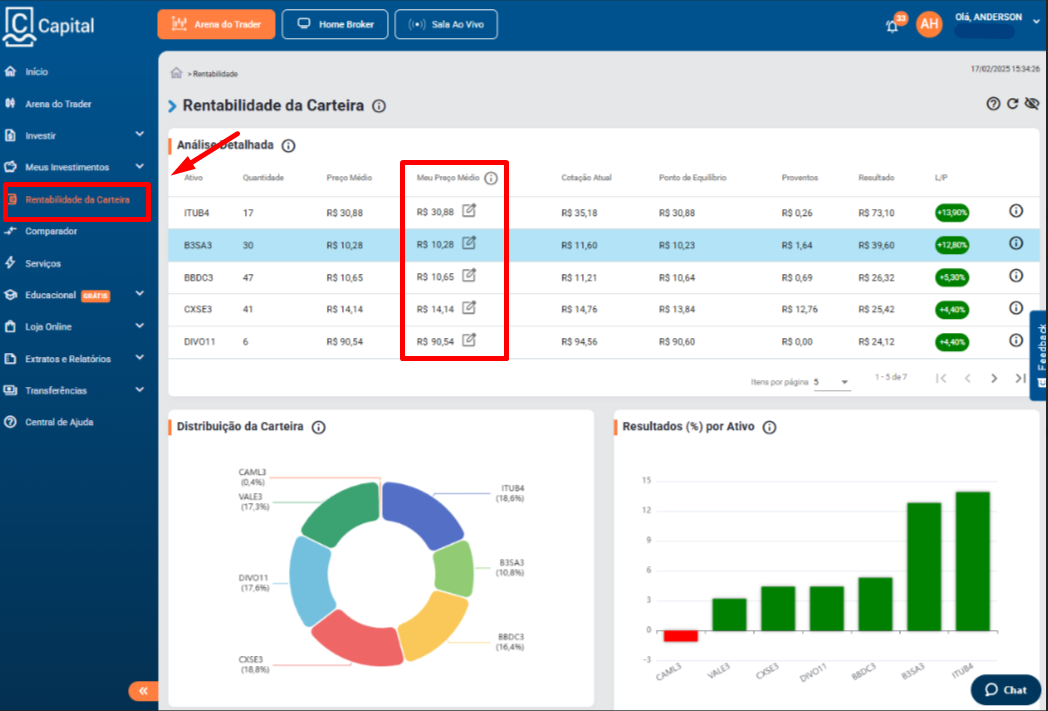
Task: Open details info for CXSE3 row
Action: (1016, 308)
